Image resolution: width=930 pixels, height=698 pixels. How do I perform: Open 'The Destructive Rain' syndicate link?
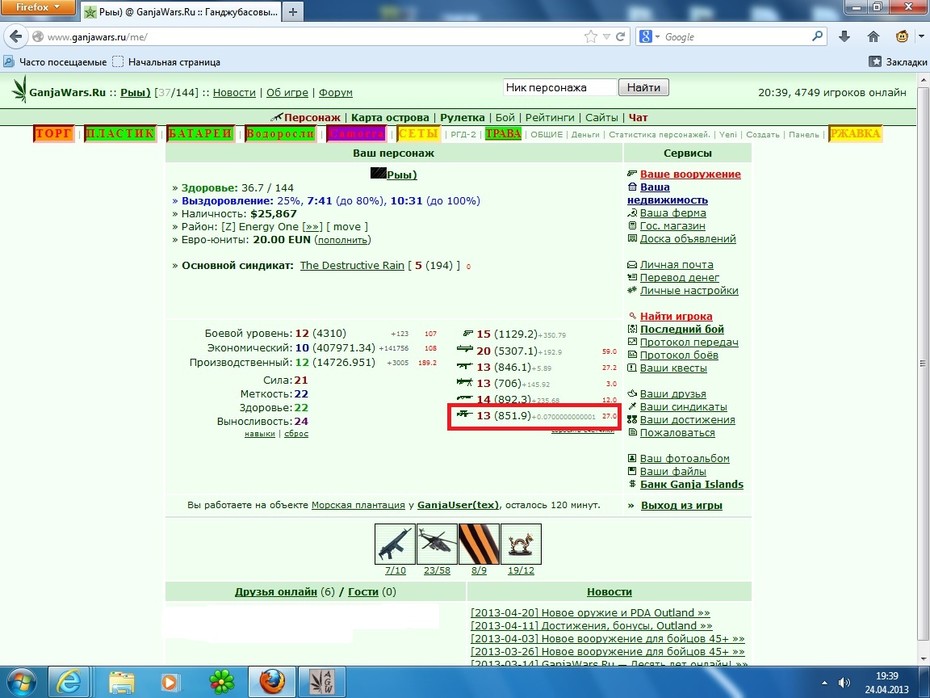352,266
